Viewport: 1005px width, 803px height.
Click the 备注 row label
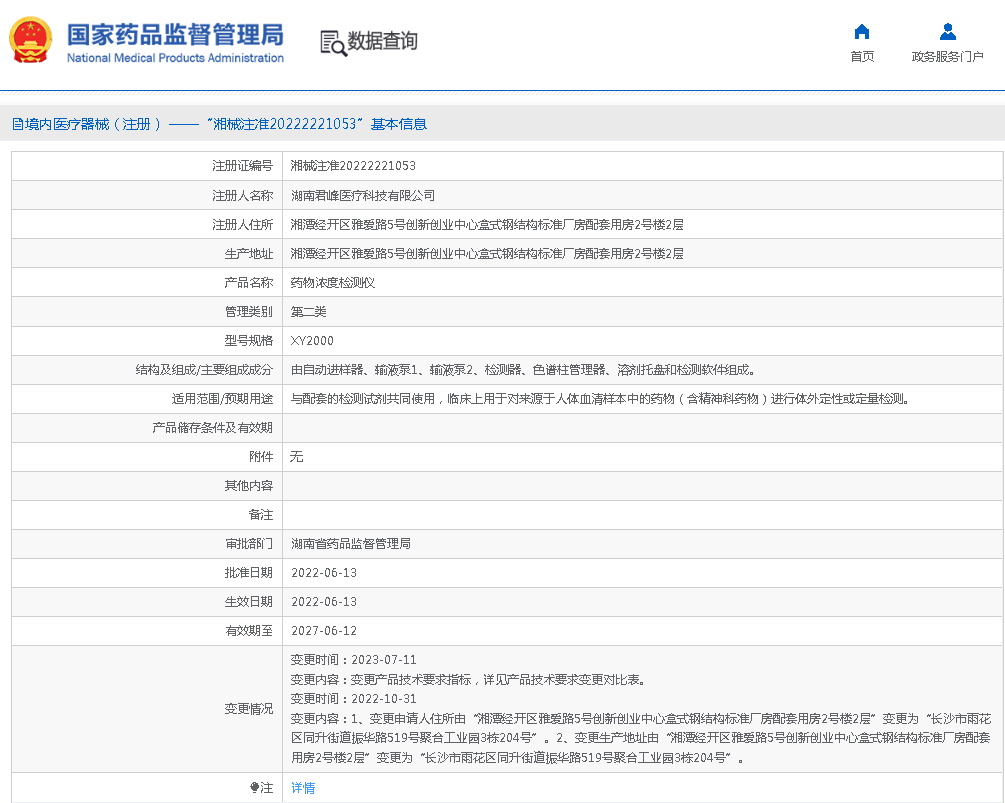click(261, 515)
